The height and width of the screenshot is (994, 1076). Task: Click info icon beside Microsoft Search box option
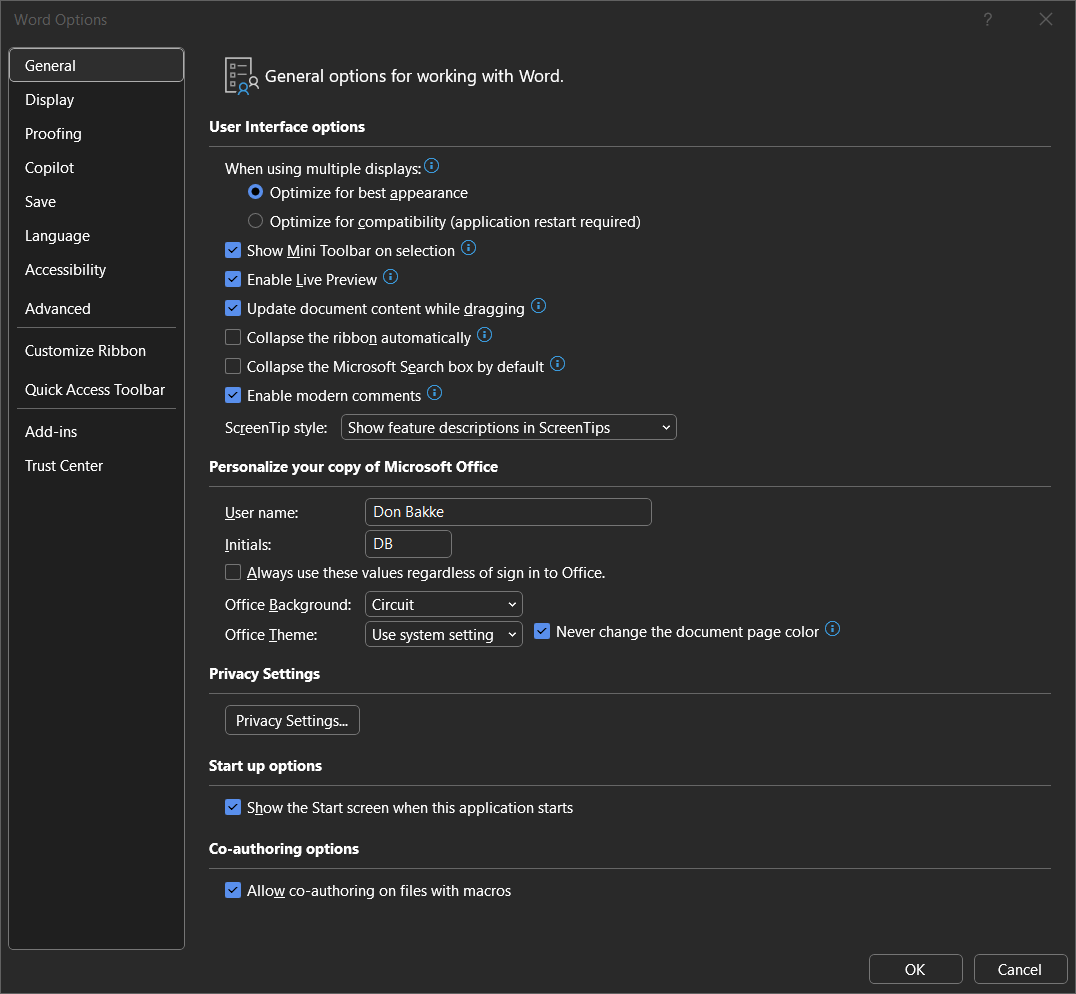[x=558, y=364]
